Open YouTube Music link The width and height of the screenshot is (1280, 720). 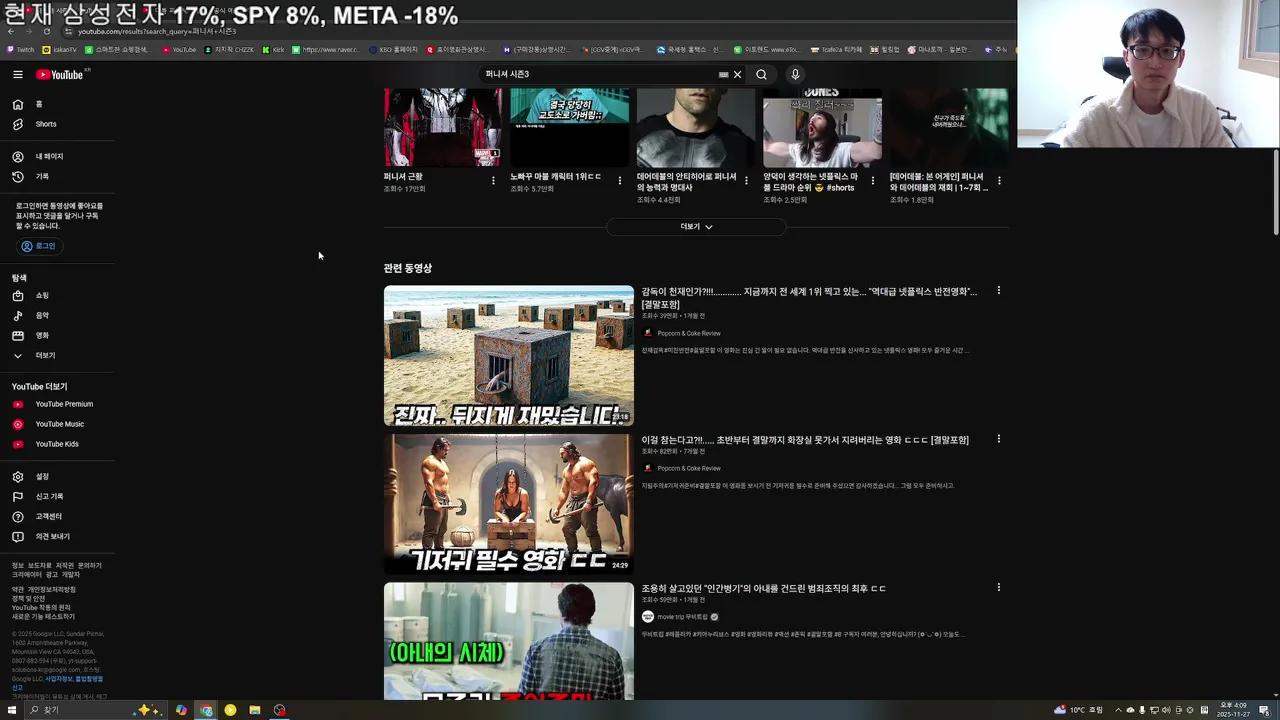[x=58, y=424]
